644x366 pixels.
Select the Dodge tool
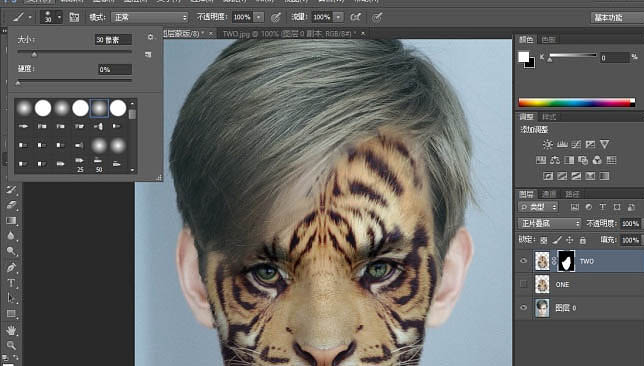click(11, 251)
